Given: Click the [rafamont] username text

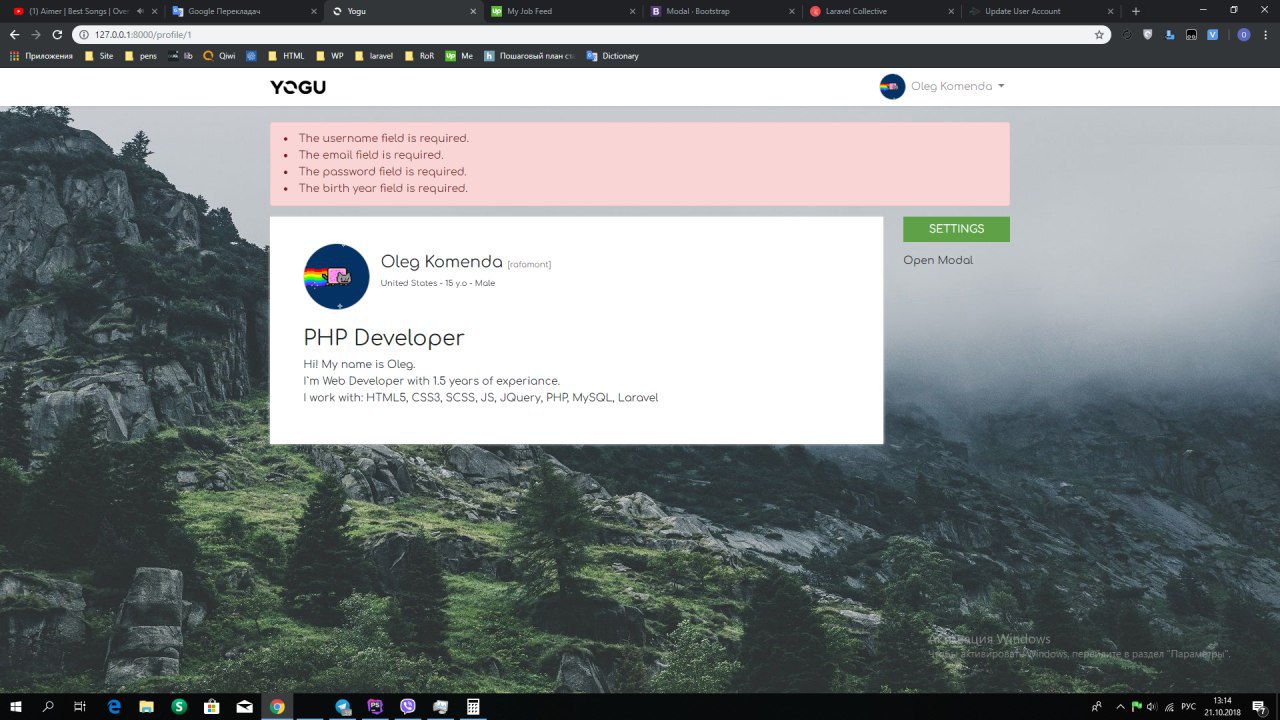Looking at the screenshot, I should [529, 264].
